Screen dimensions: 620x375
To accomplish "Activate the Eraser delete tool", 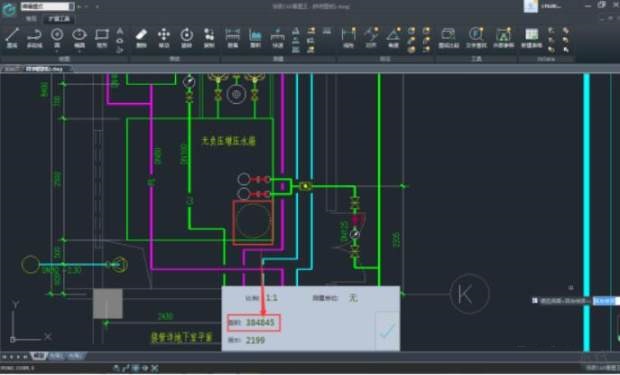I will click(x=141, y=38).
